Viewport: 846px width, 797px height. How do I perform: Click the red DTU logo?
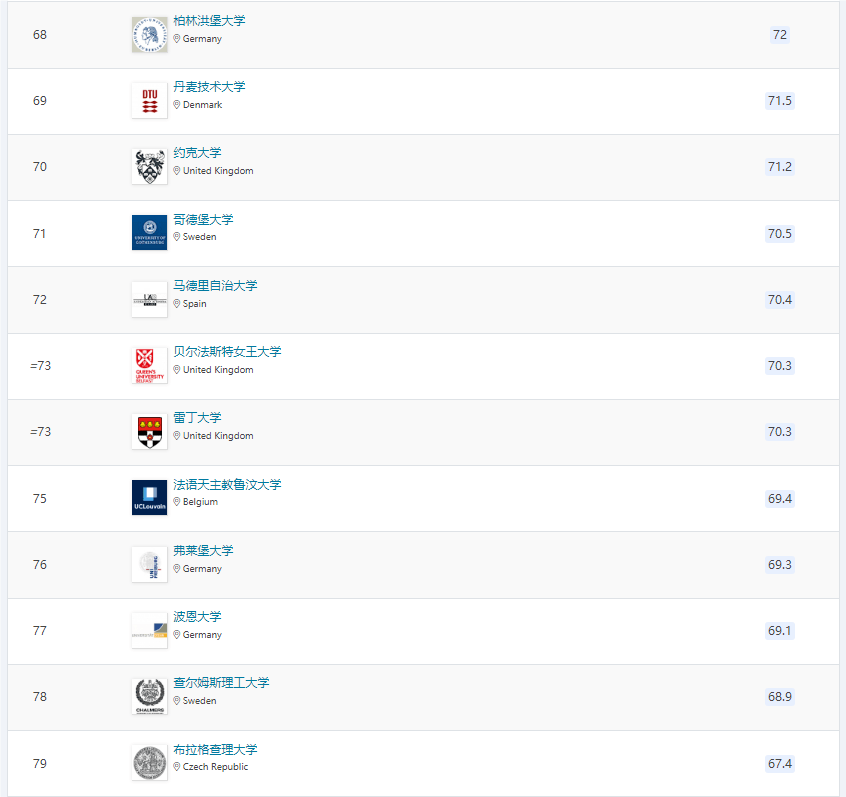[149, 101]
